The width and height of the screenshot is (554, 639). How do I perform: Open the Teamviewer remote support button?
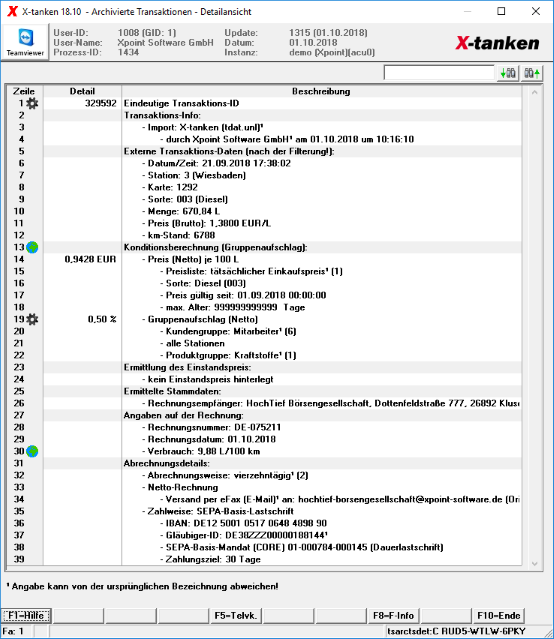pyautogui.click(x=25, y=42)
